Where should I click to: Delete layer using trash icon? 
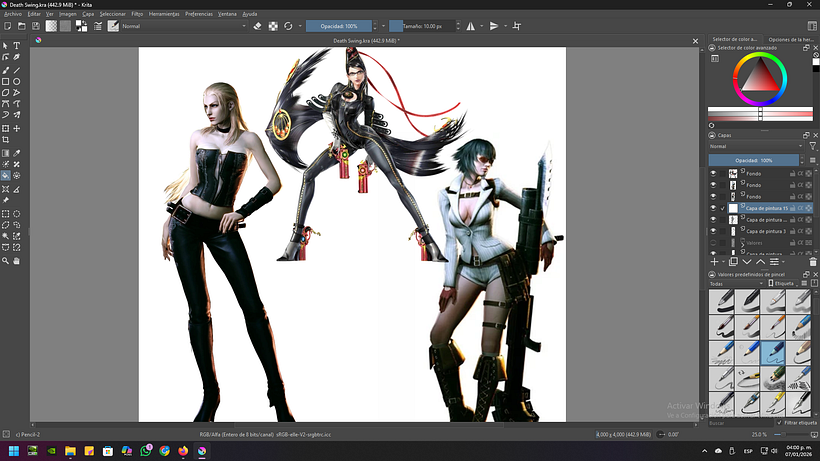[813, 262]
